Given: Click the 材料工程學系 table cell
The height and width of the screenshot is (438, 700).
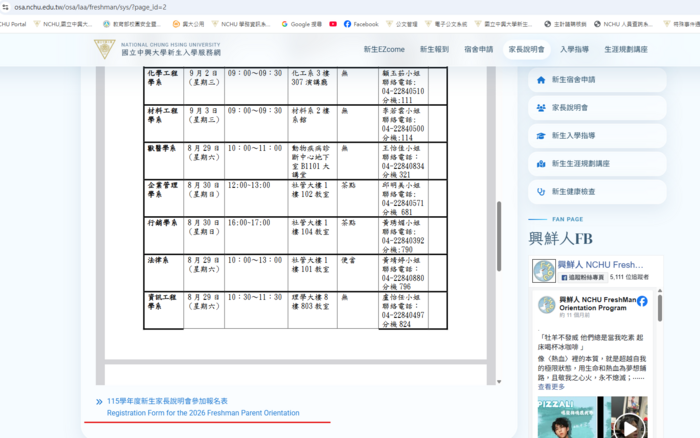Looking at the screenshot, I should click(x=163, y=124).
